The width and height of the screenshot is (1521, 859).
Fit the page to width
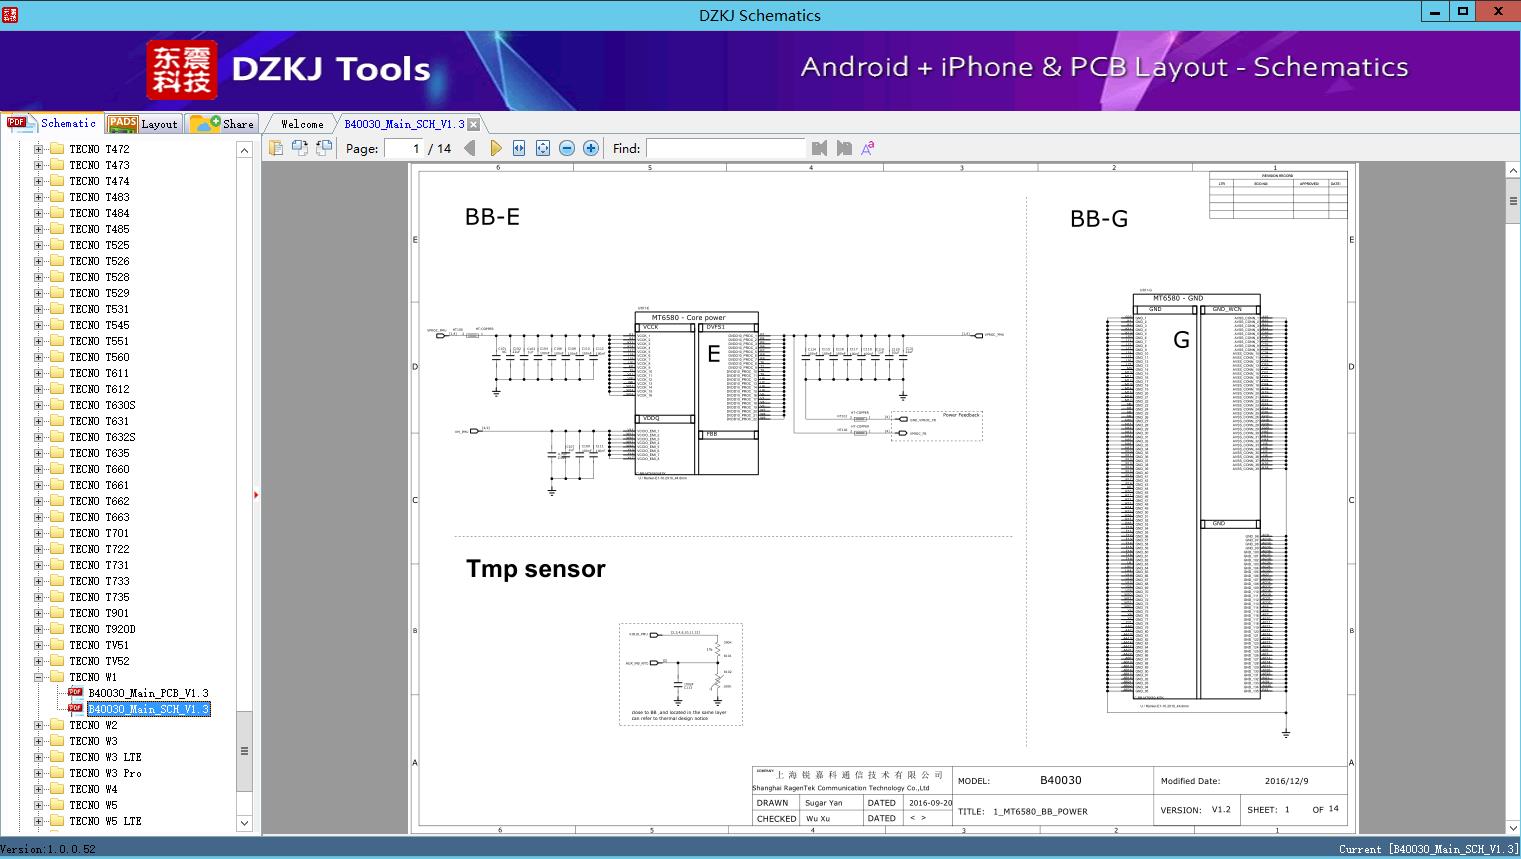519,148
